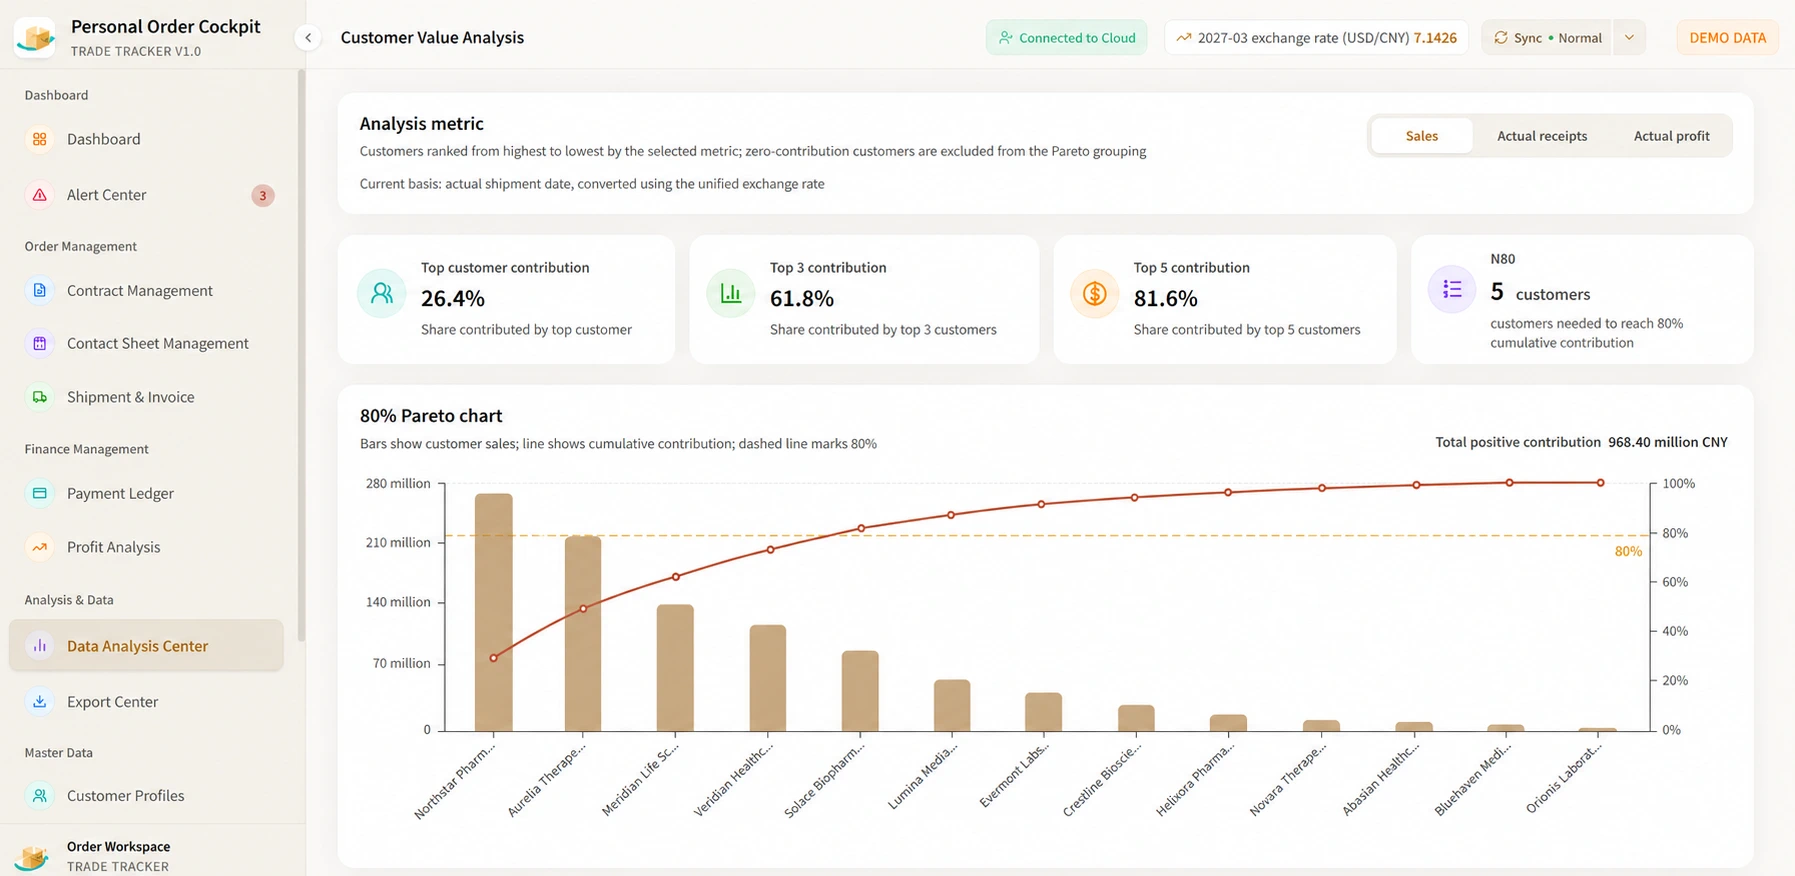1795x876 pixels.
Task: Click the Order Workspace footer label
Action: 118,846
